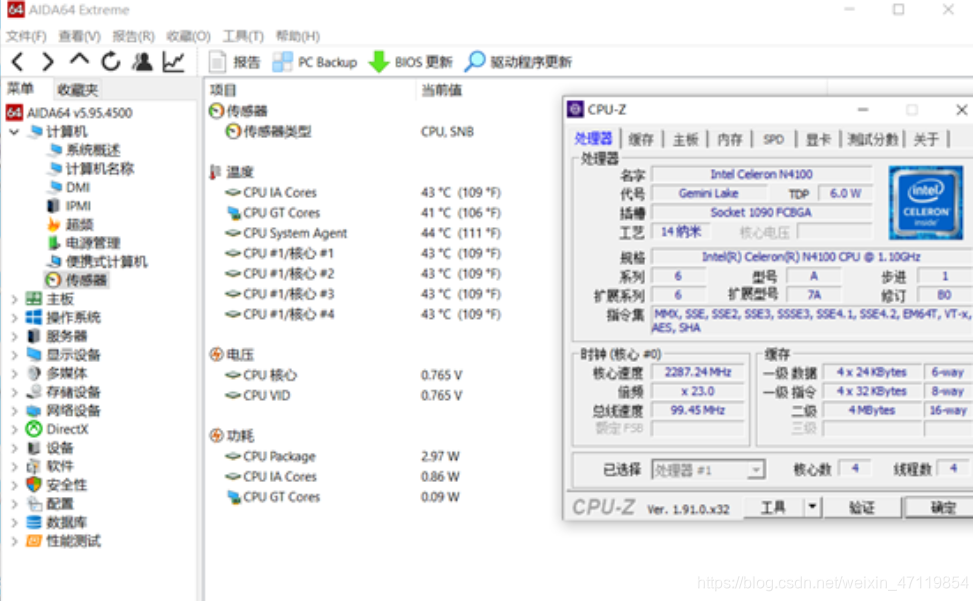
Task: Click CPU-Z 工具 button
Action: tap(773, 507)
